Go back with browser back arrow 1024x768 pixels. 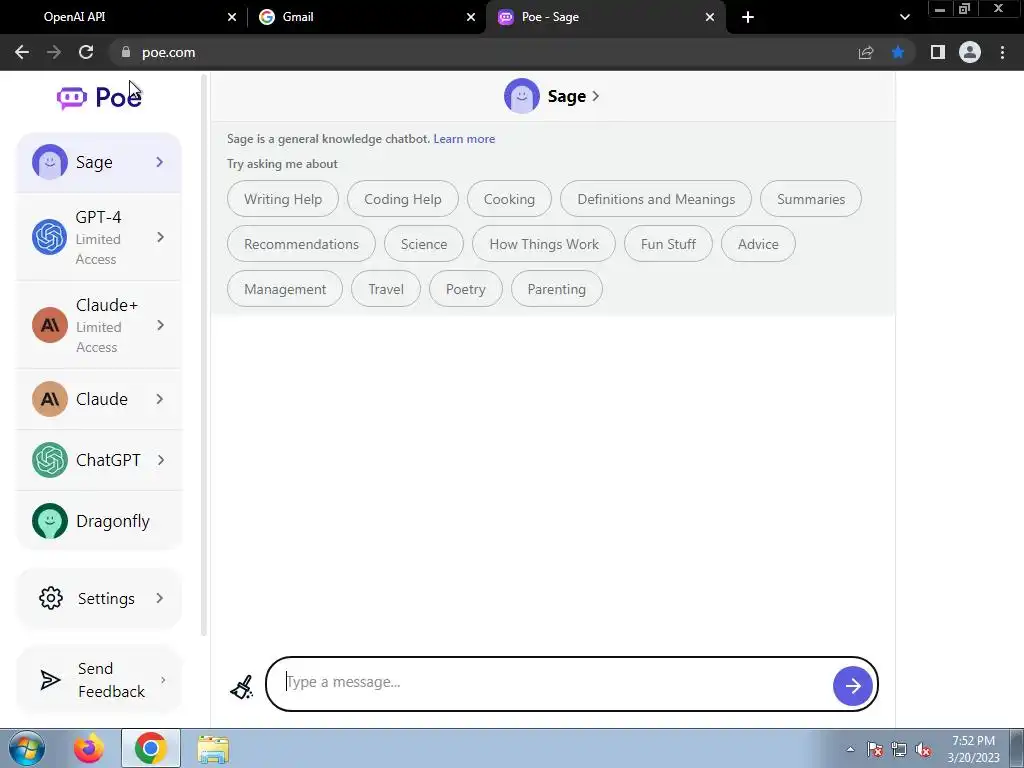(x=22, y=52)
